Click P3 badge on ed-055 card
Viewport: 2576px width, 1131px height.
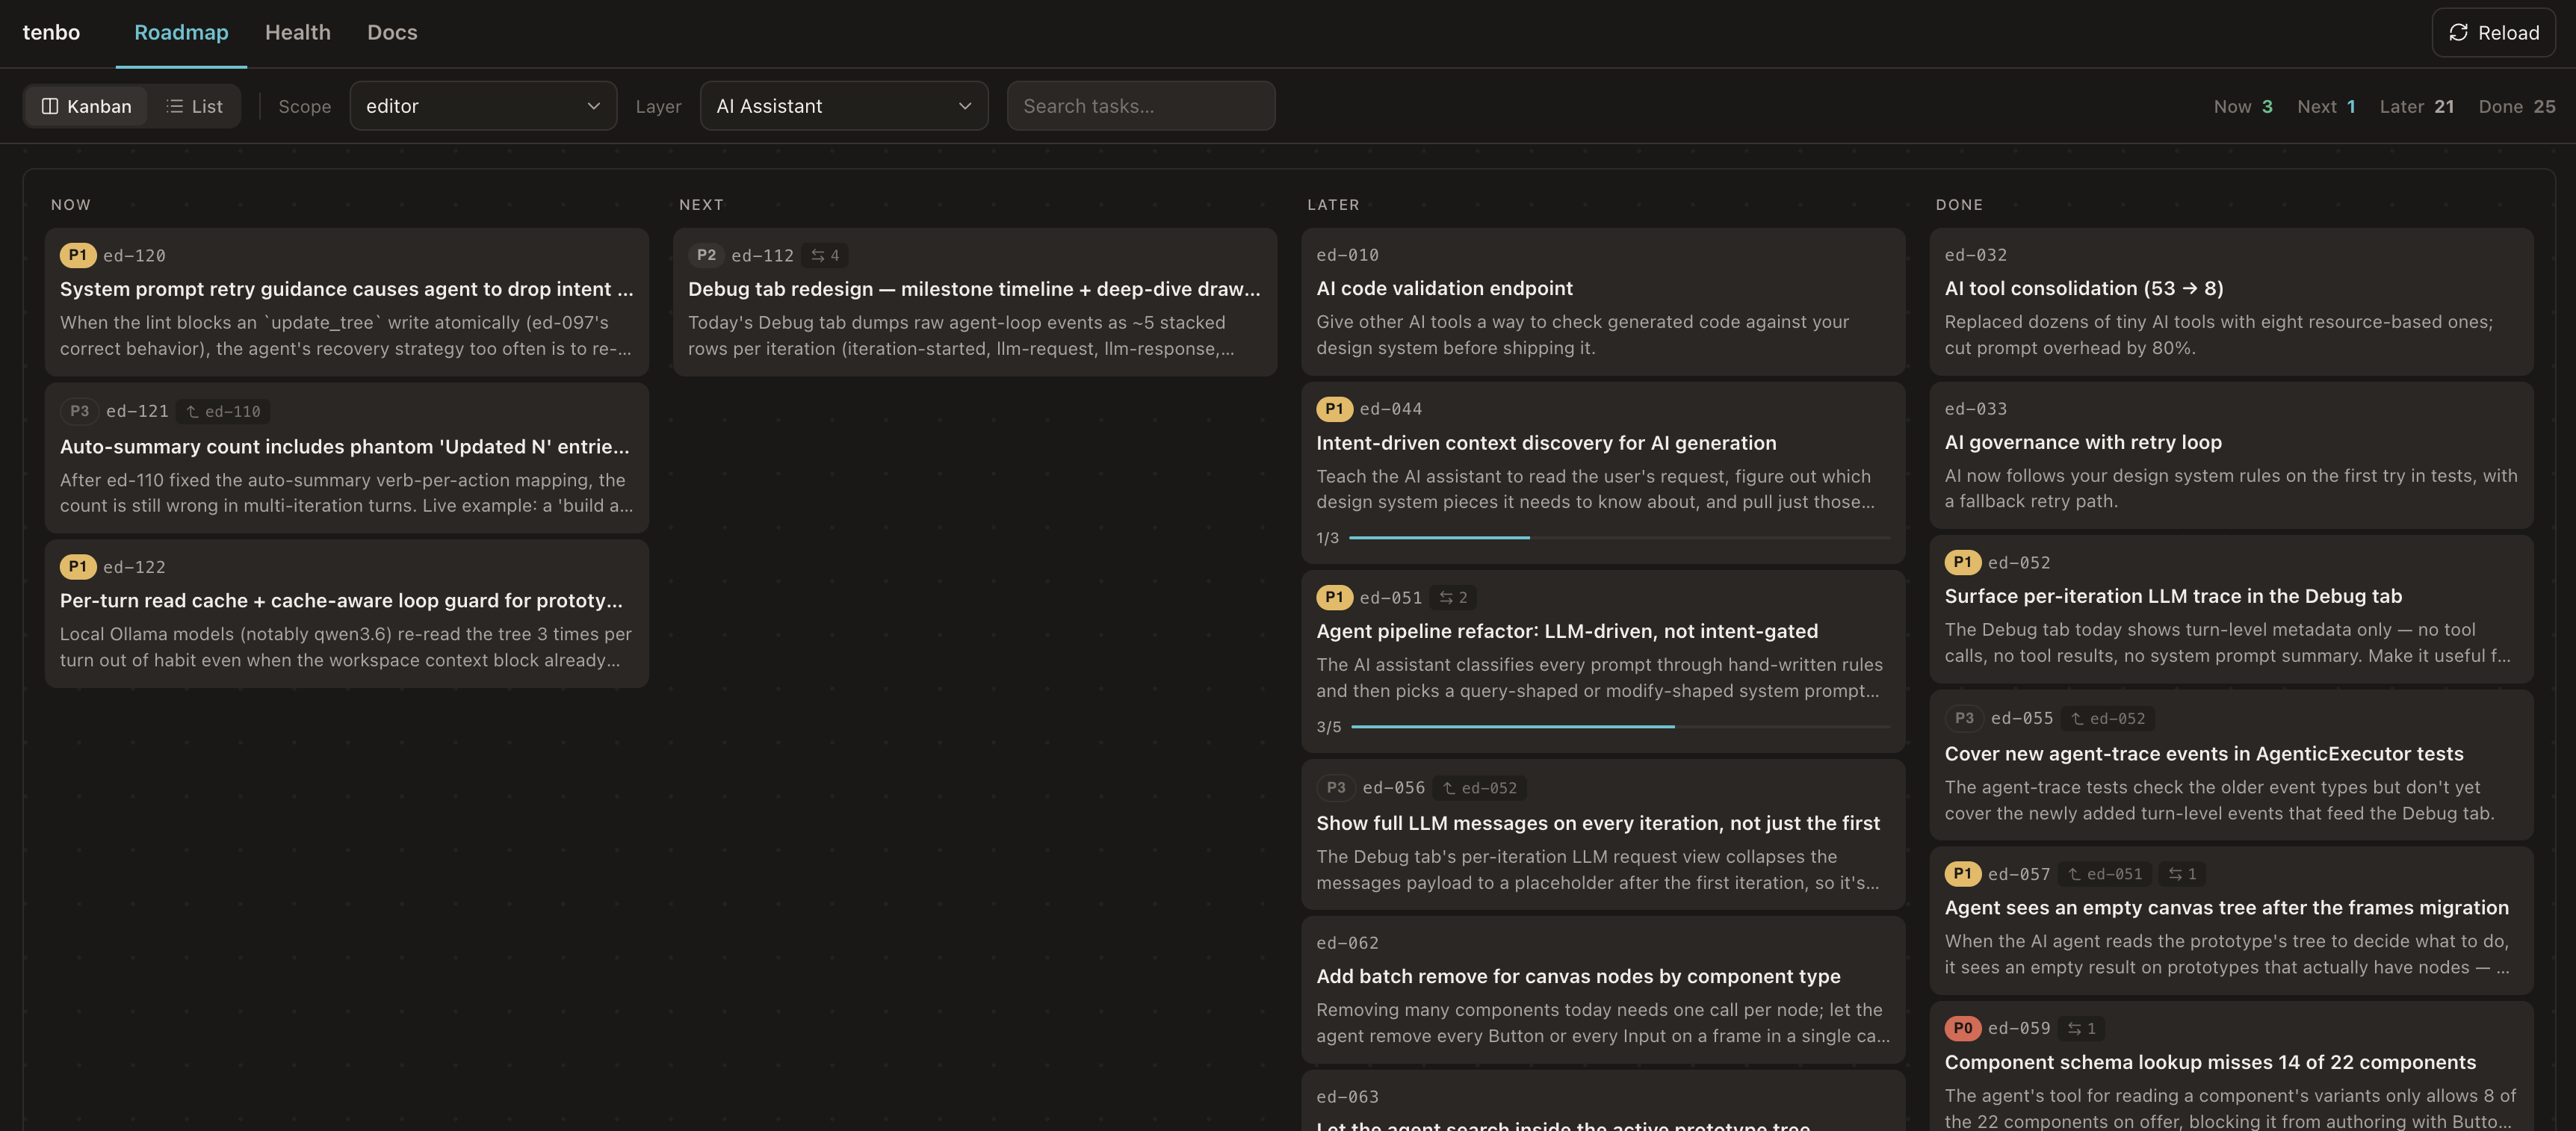point(1964,718)
